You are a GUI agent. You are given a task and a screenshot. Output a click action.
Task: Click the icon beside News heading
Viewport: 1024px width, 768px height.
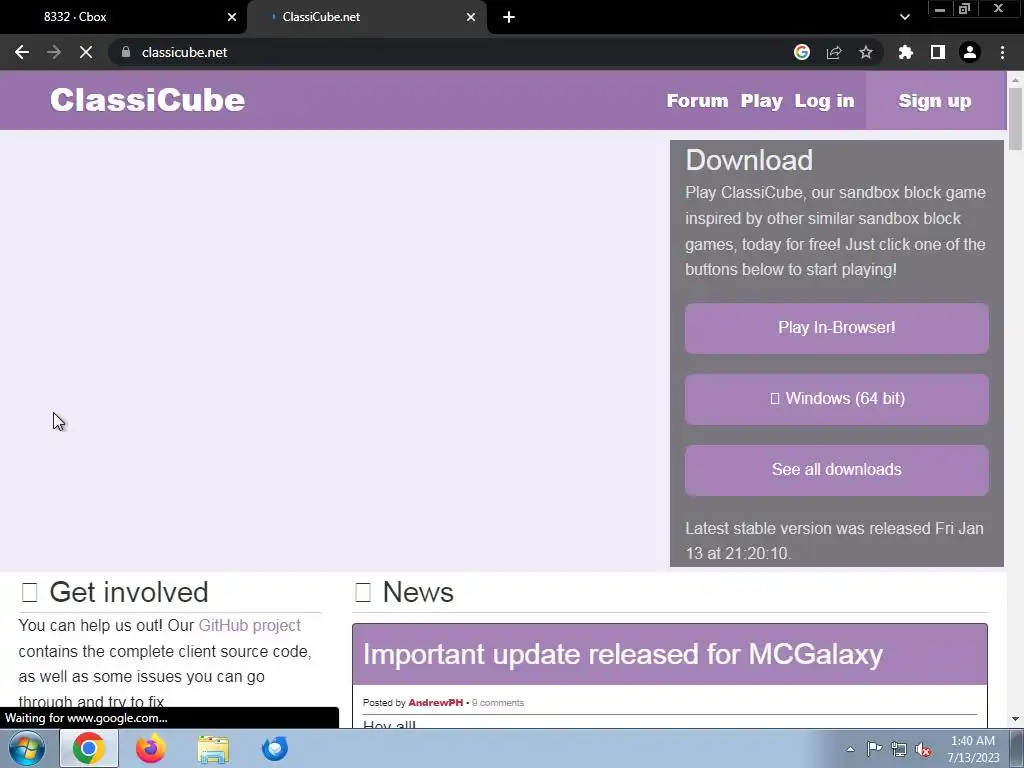pos(362,592)
